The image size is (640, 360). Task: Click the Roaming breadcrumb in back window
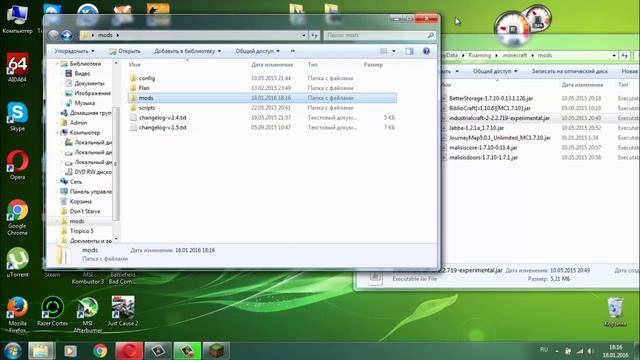(480, 56)
